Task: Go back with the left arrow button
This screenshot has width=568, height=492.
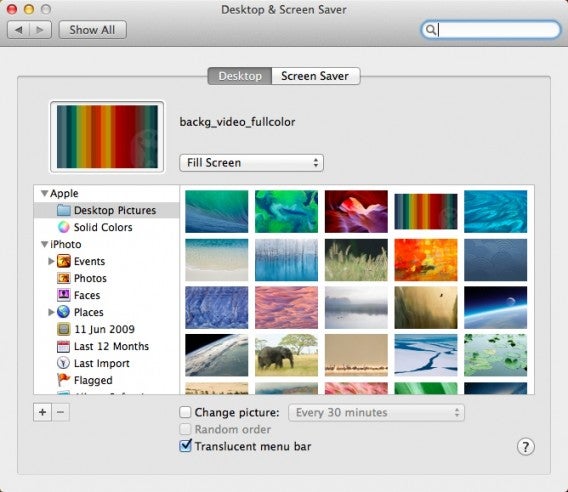Action: click(x=18, y=30)
